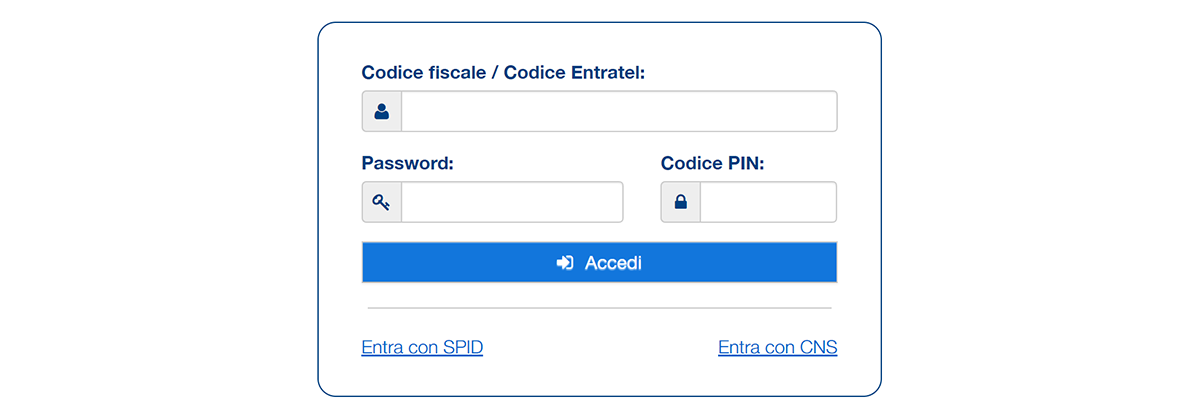Image resolution: width=1200 pixels, height=420 pixels.
Task: Click the 'CNS' word in the right link
Action: [819, 348]
